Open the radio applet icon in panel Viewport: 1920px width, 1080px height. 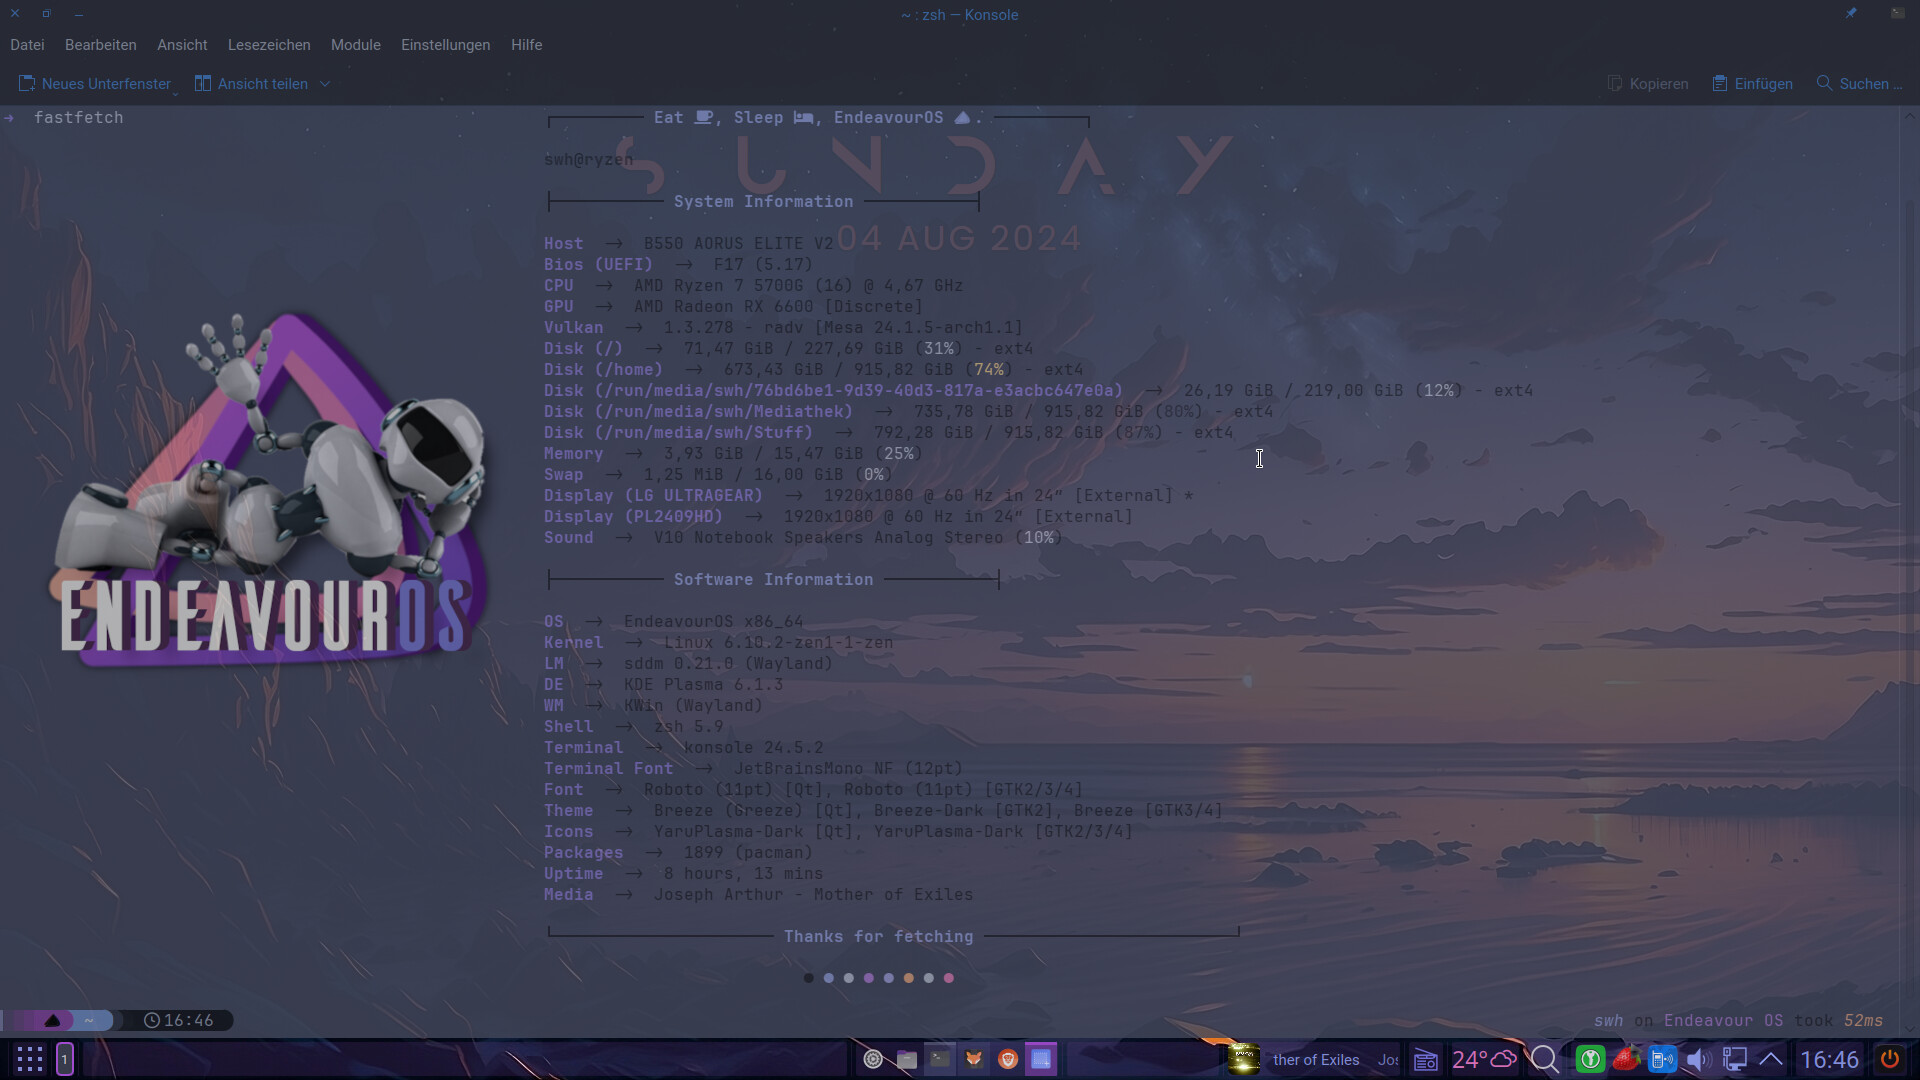[1425, 1059]
